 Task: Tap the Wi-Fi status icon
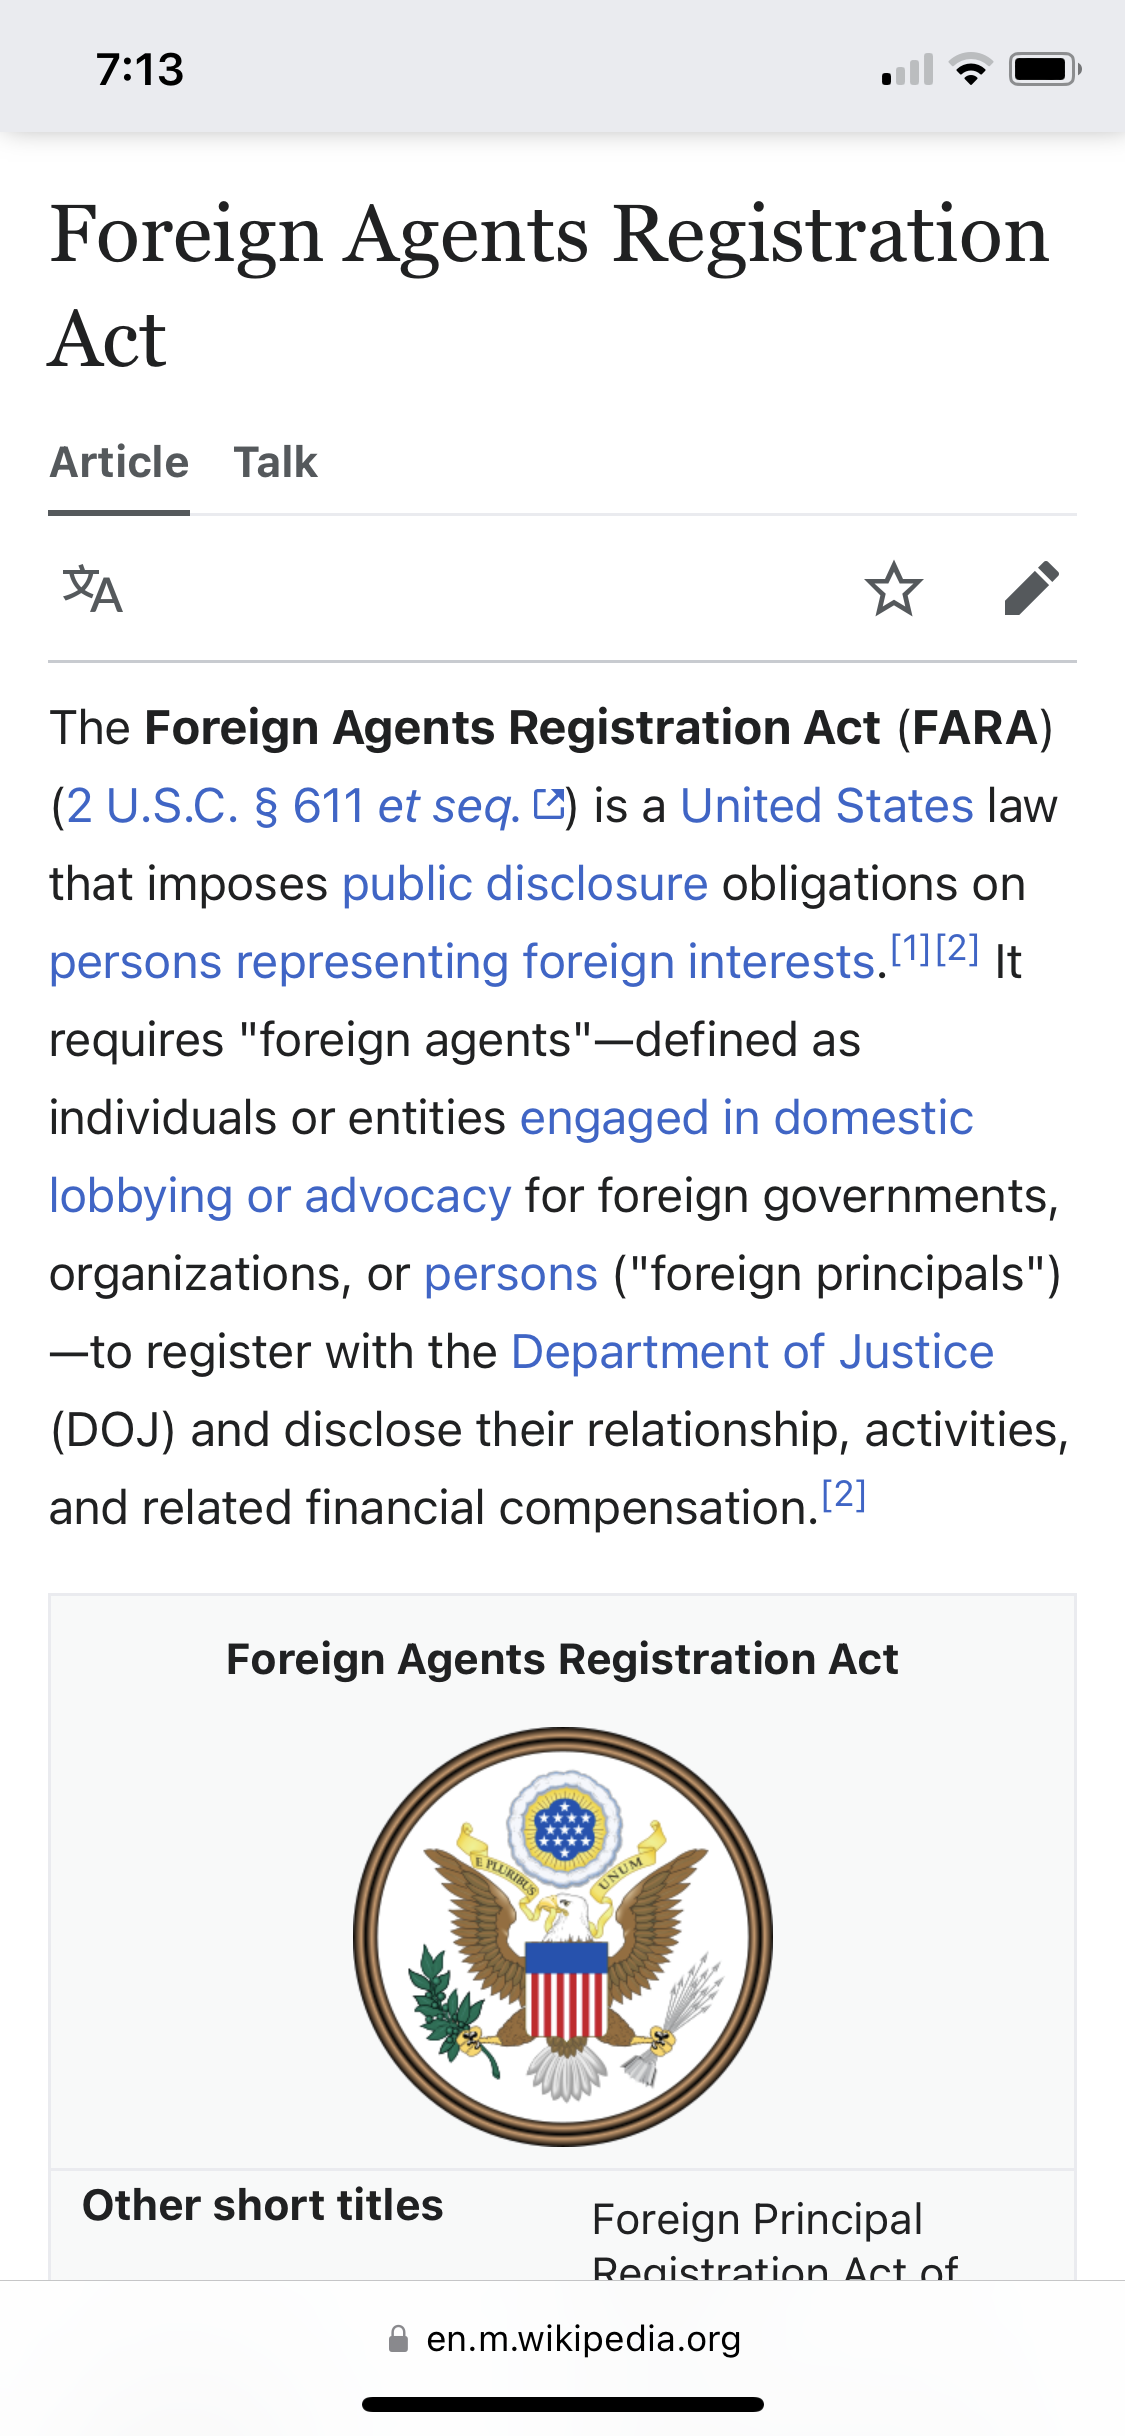[969, 70]
